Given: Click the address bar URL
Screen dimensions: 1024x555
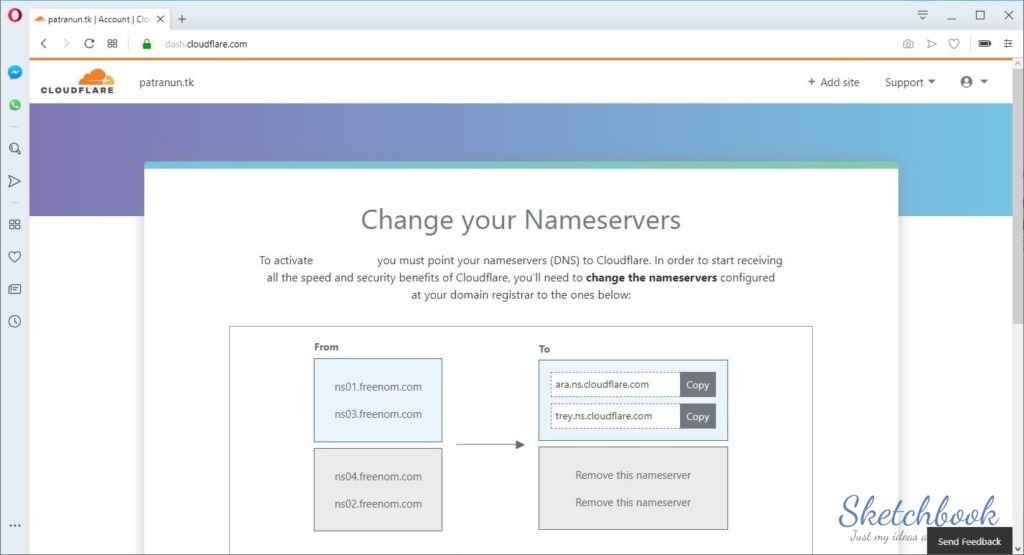Looking at the screenshot, I should (x=206, y=44).
